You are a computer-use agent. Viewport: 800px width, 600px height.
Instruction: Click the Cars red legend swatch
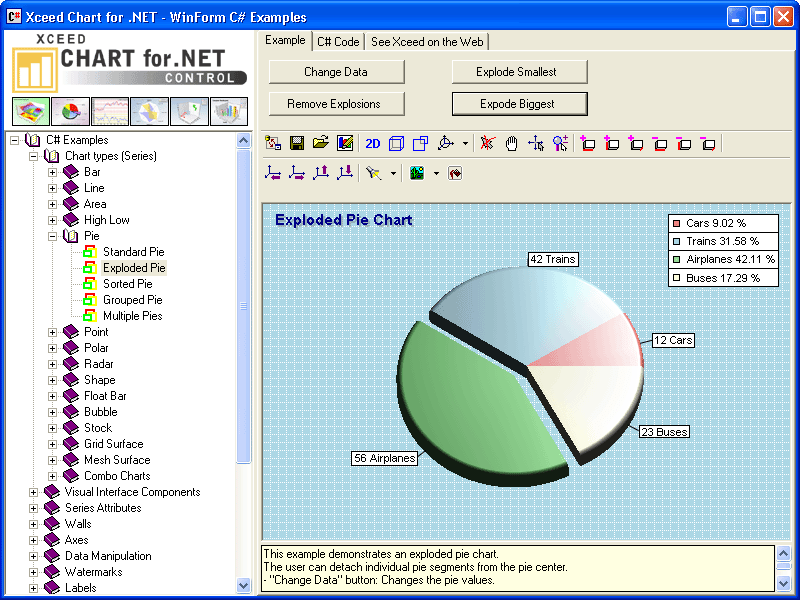(677, 223)
